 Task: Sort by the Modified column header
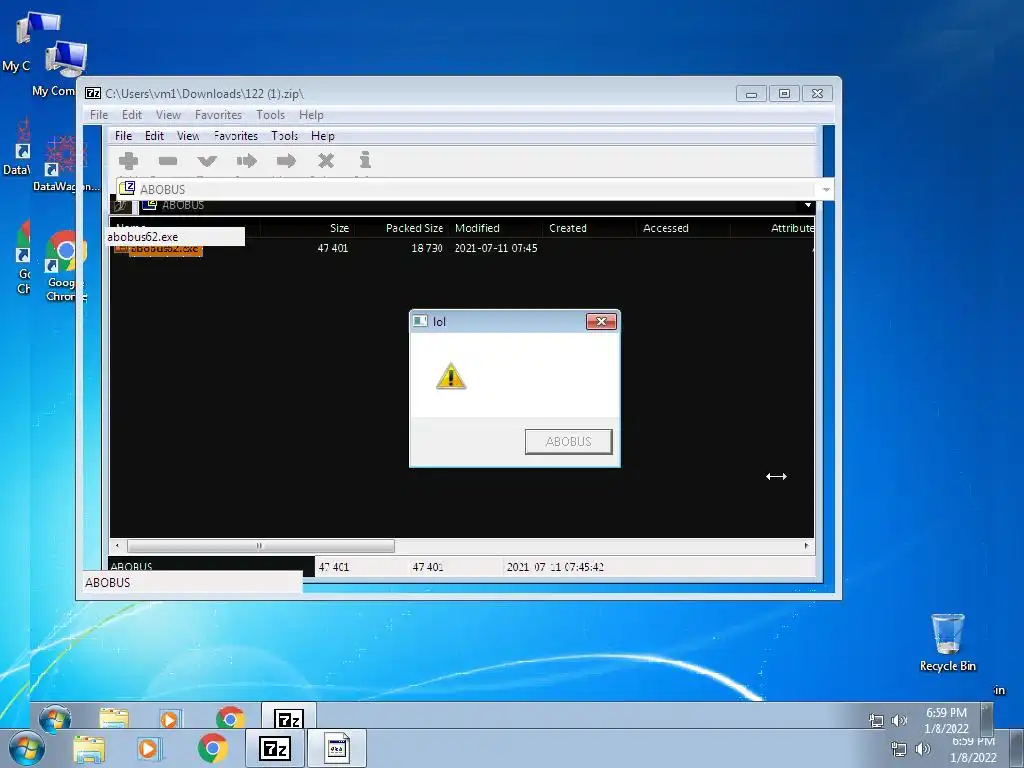(x=496, y=228)
